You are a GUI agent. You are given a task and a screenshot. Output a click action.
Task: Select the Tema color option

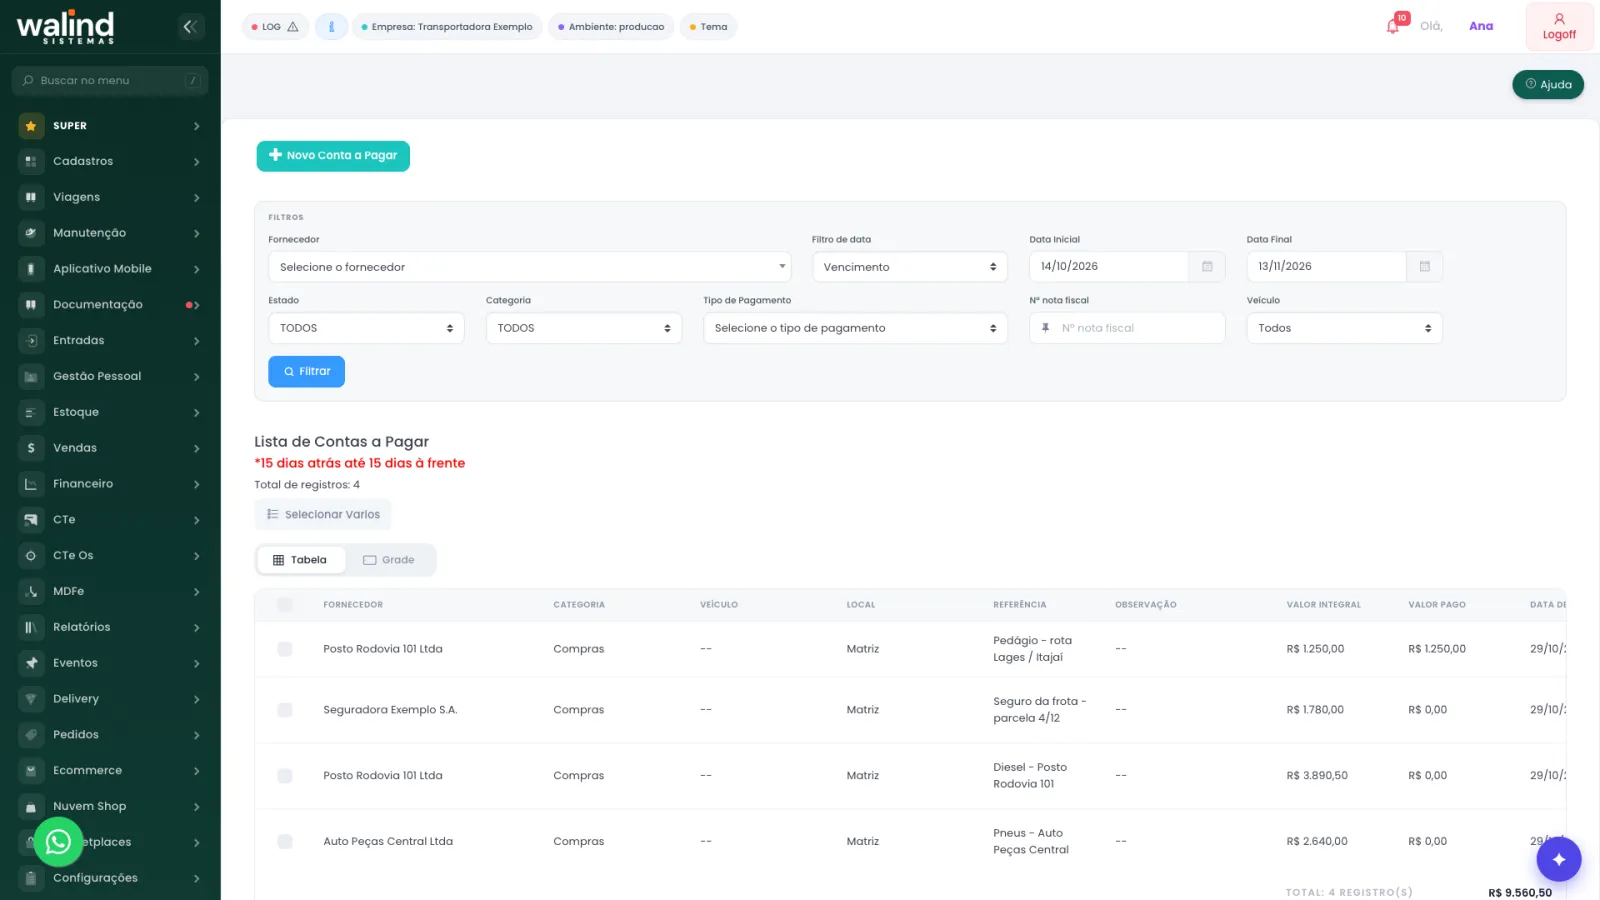[x=708, y=27]
